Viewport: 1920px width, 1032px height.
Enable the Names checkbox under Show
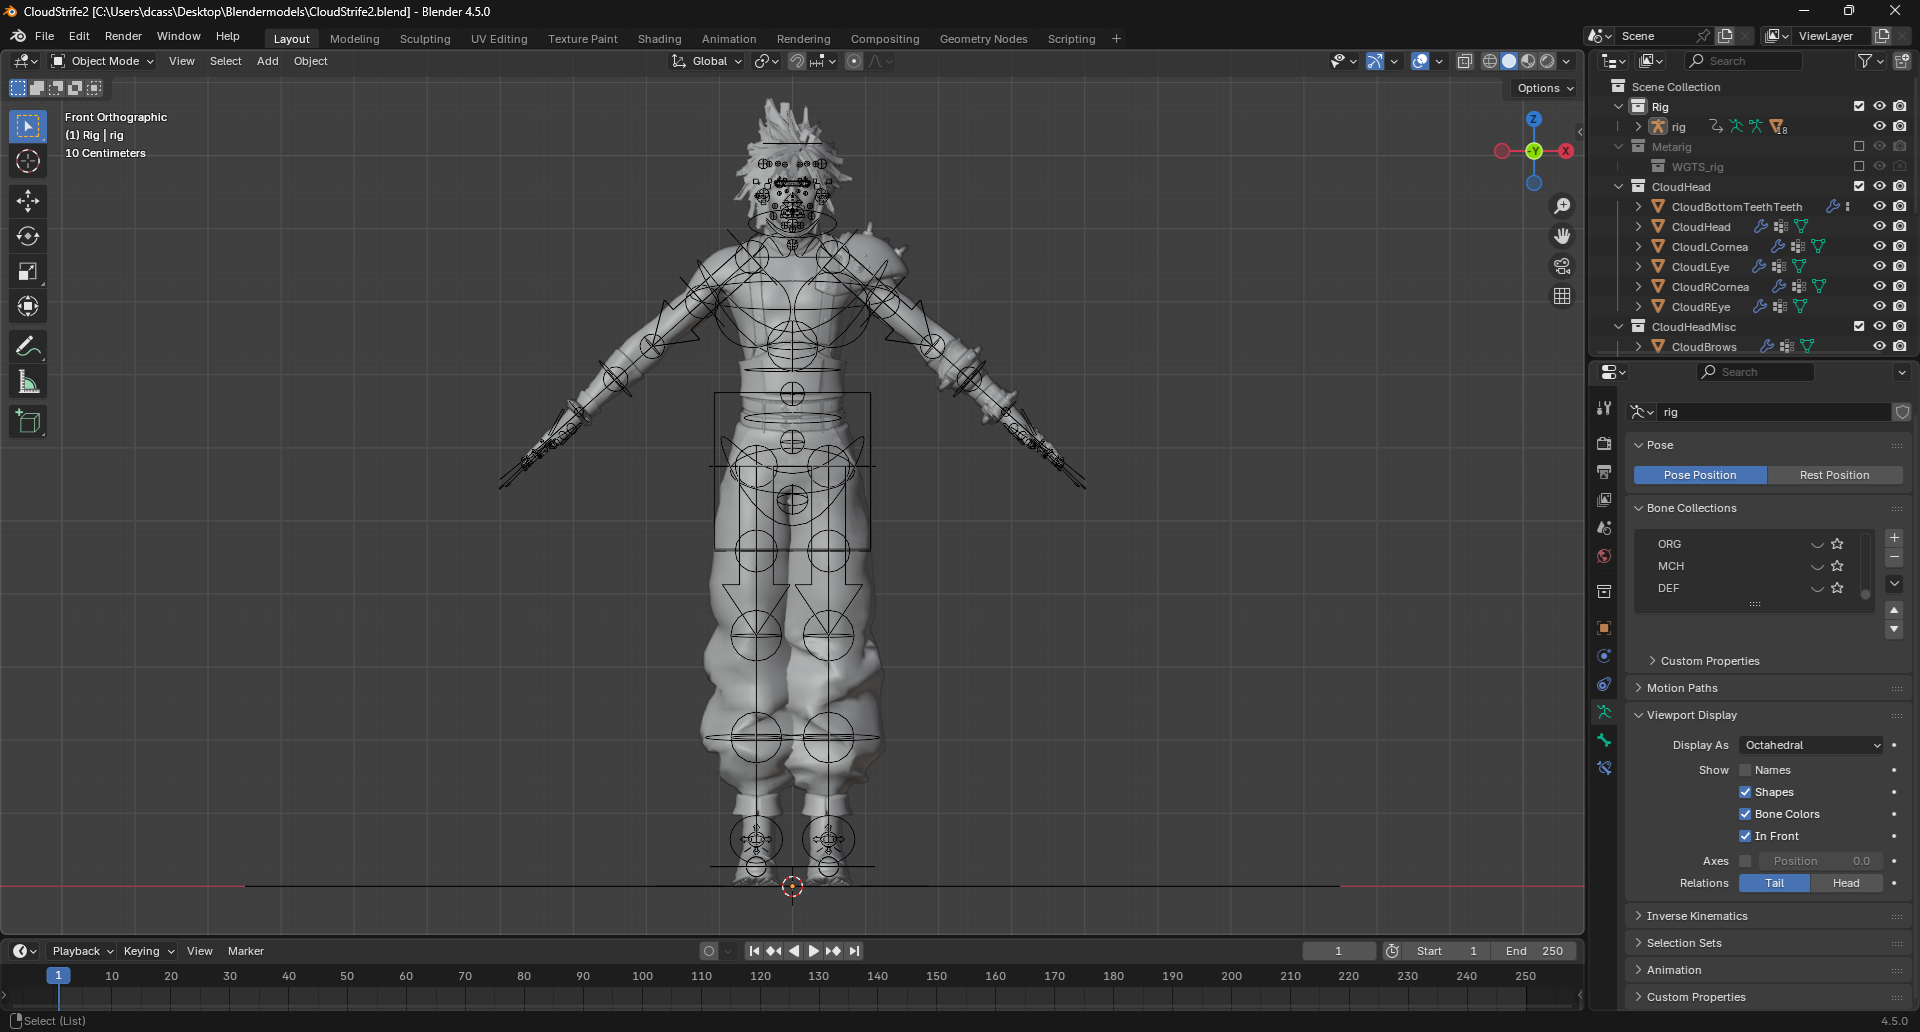(x=1745, y=770)
